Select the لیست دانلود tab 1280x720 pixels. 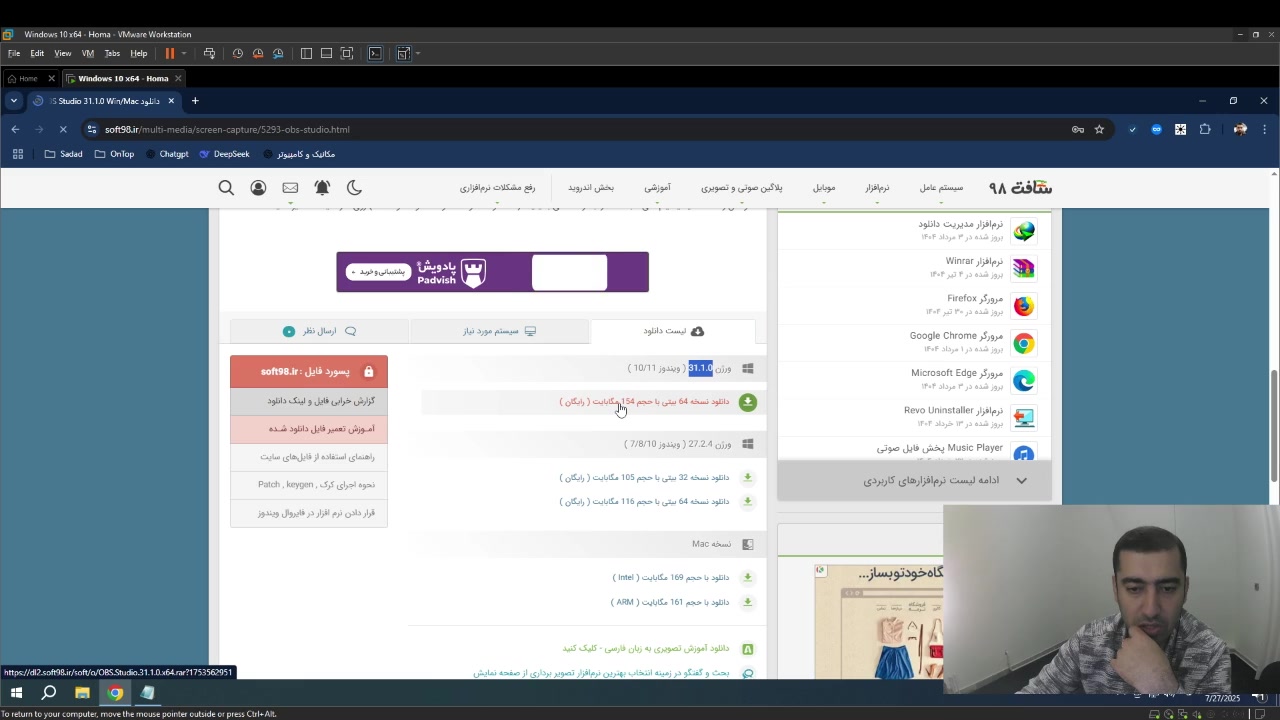pyautogui.click(x=673, y=331)
